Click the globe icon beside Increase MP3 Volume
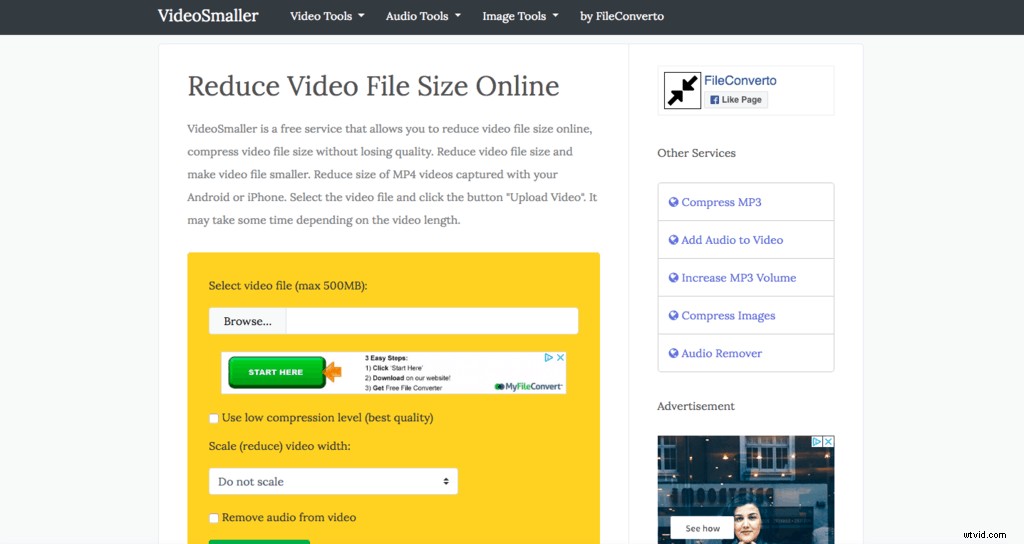 673,278
